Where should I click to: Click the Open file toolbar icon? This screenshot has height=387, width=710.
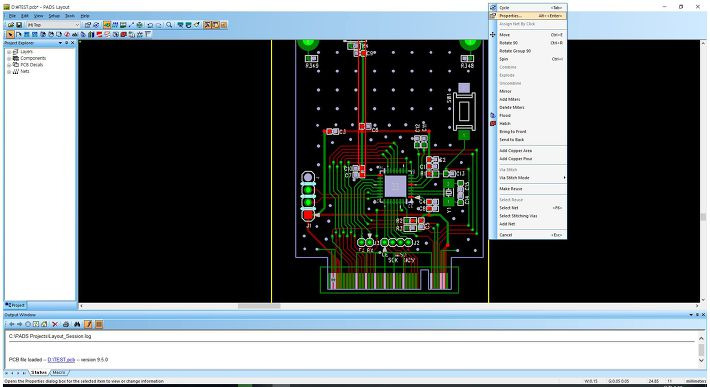(x=10, y=25)
